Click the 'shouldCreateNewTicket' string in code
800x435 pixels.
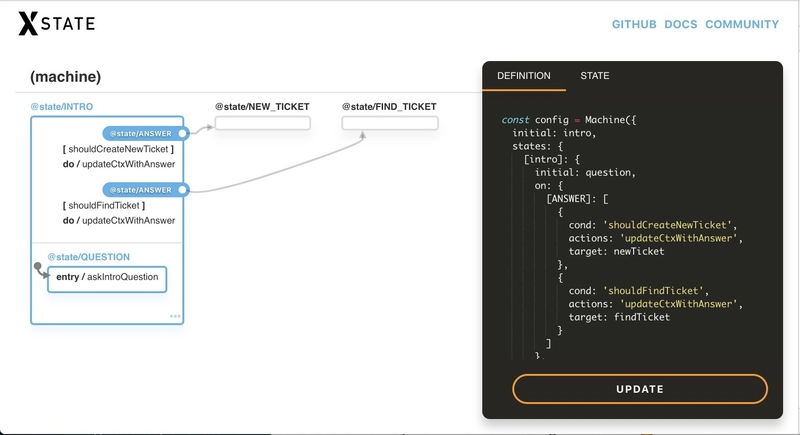coord(667,225)
